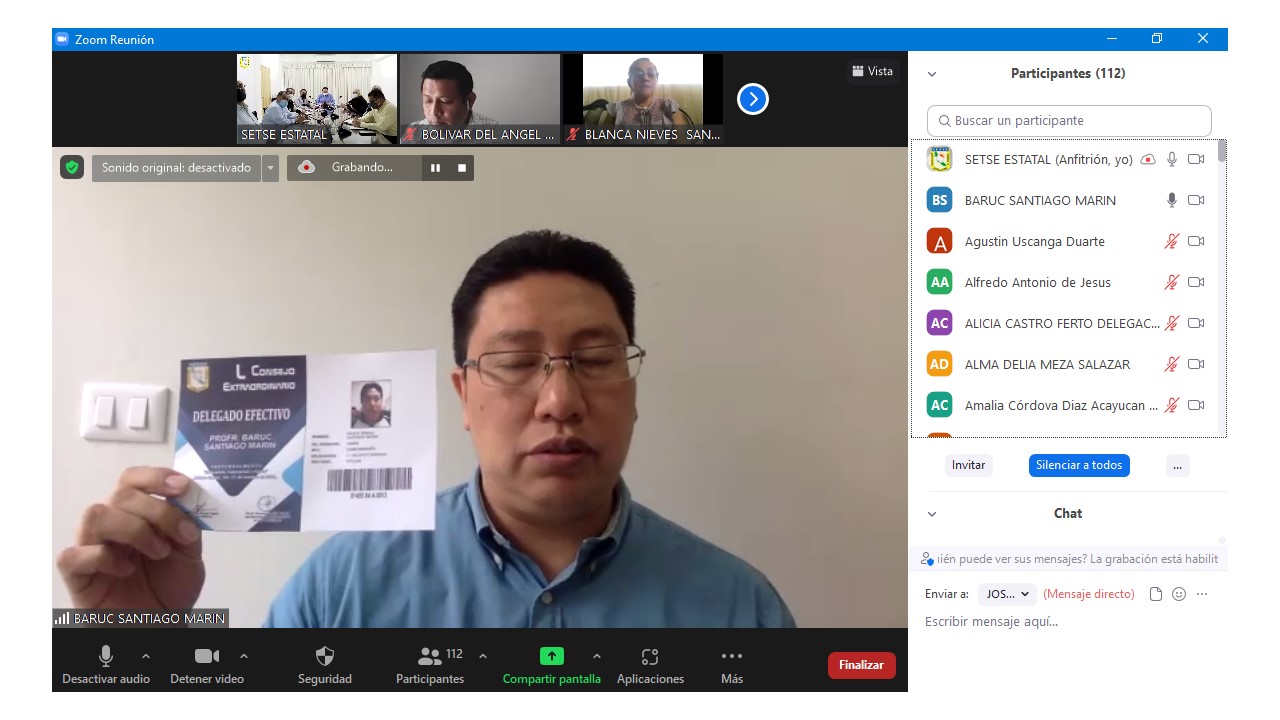The image size is (1280, 720).
Task: Click Alfredo Antonio de Jesus's camera icon
Action: (1196, 282)
